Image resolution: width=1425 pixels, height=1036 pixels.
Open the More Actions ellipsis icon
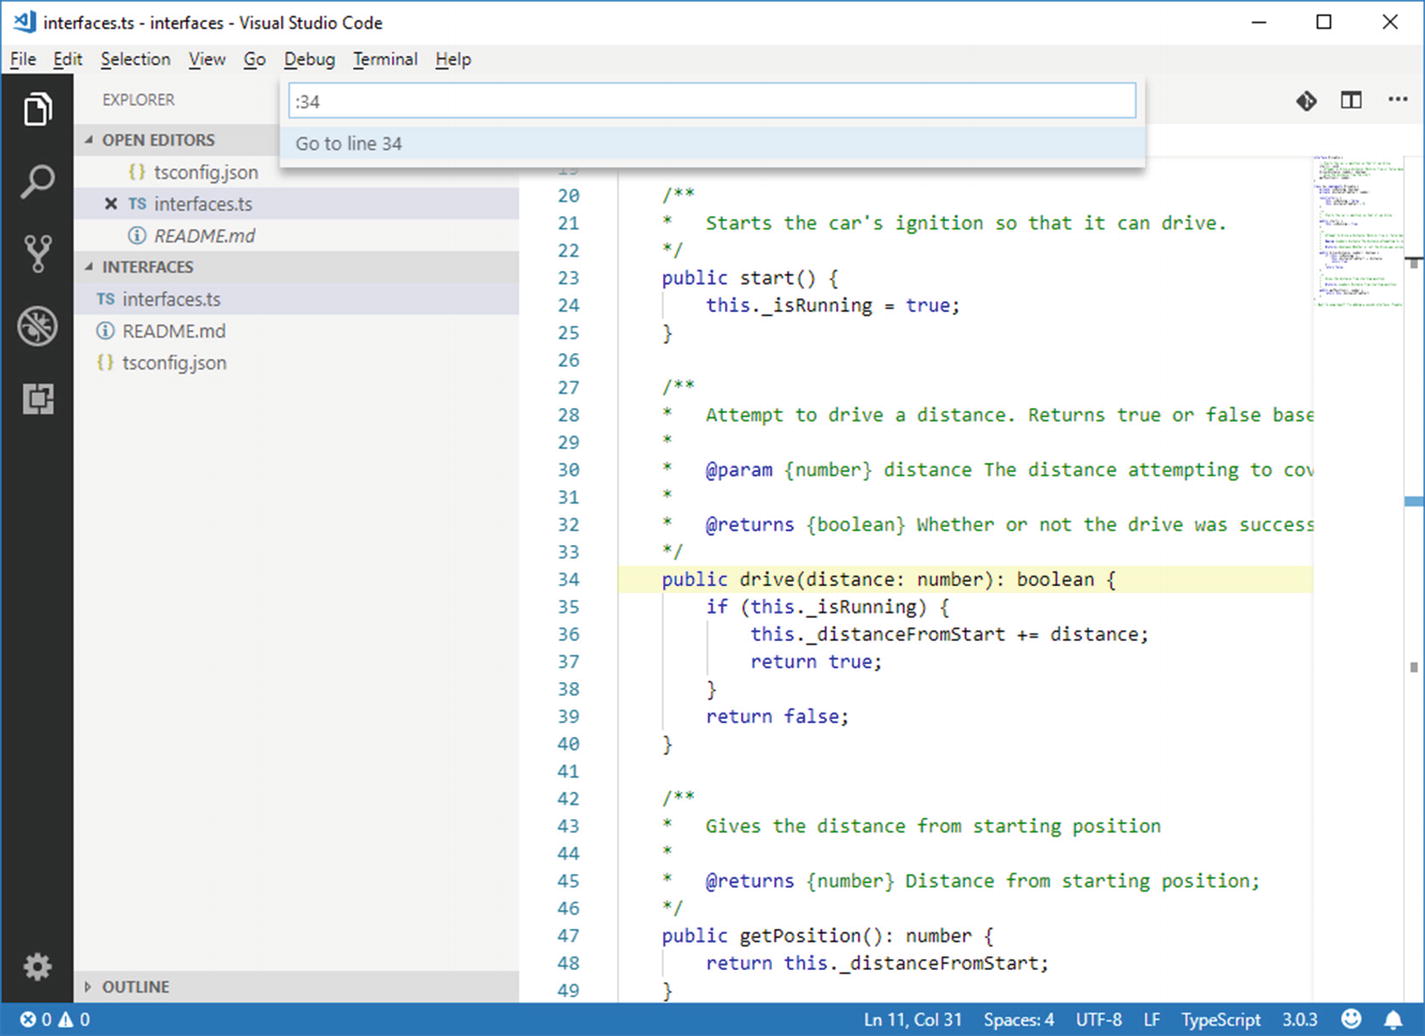1397,100
